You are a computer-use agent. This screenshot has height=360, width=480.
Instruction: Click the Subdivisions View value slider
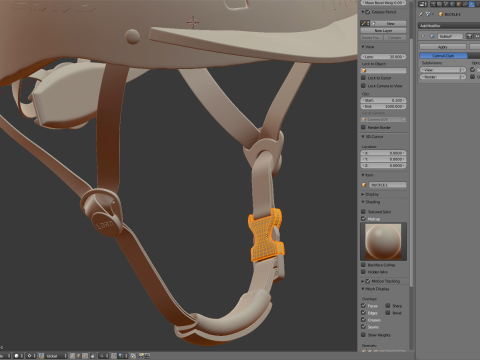pyautogui.click(x=443, y=70)
